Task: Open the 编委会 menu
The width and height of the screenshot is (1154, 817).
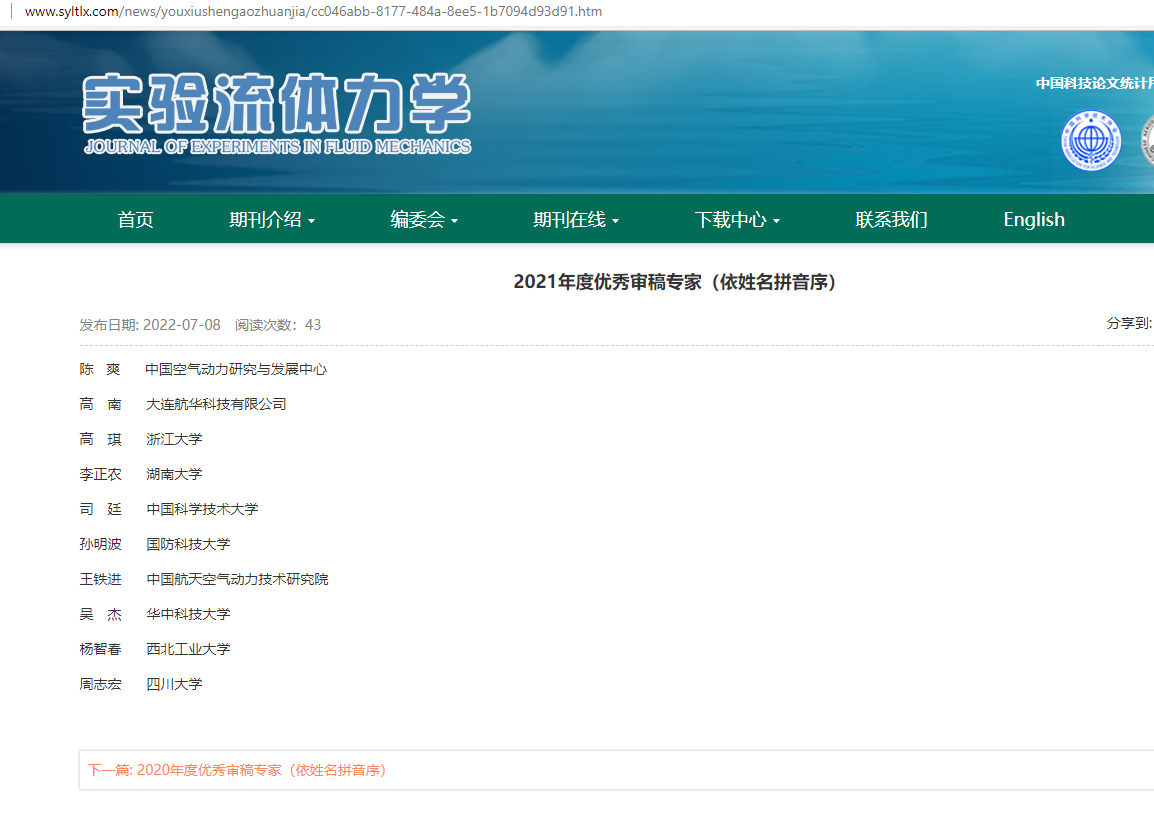Action: pos(417,219)
